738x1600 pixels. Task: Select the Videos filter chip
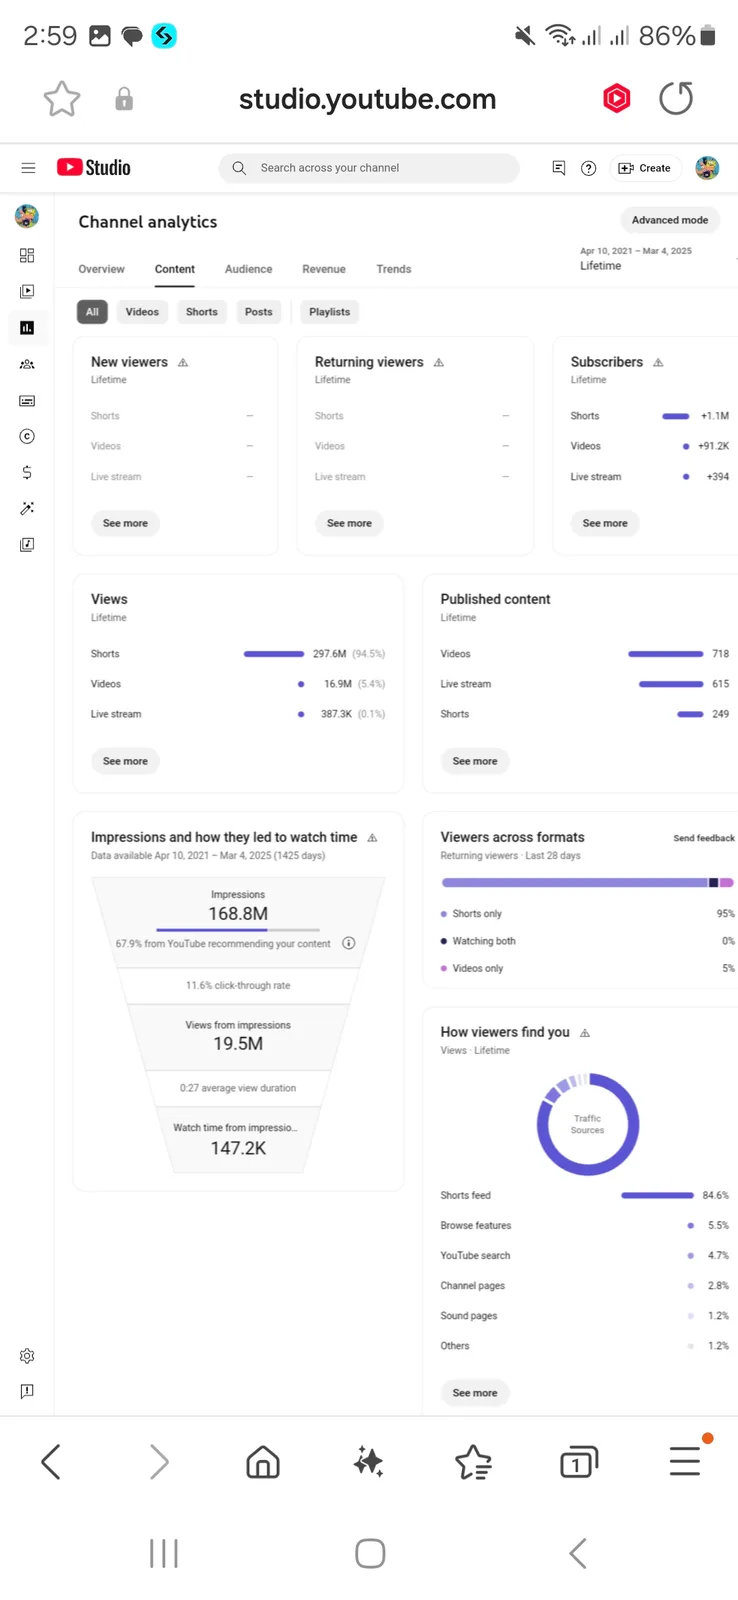point(142,312)
